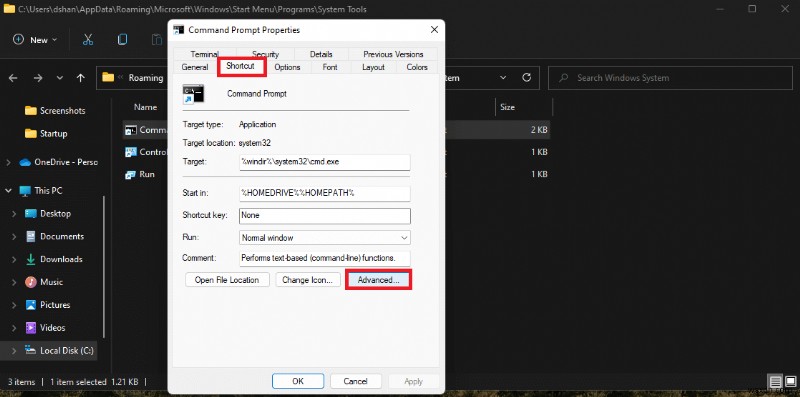Click inside the Comment field

click(324, 258)
